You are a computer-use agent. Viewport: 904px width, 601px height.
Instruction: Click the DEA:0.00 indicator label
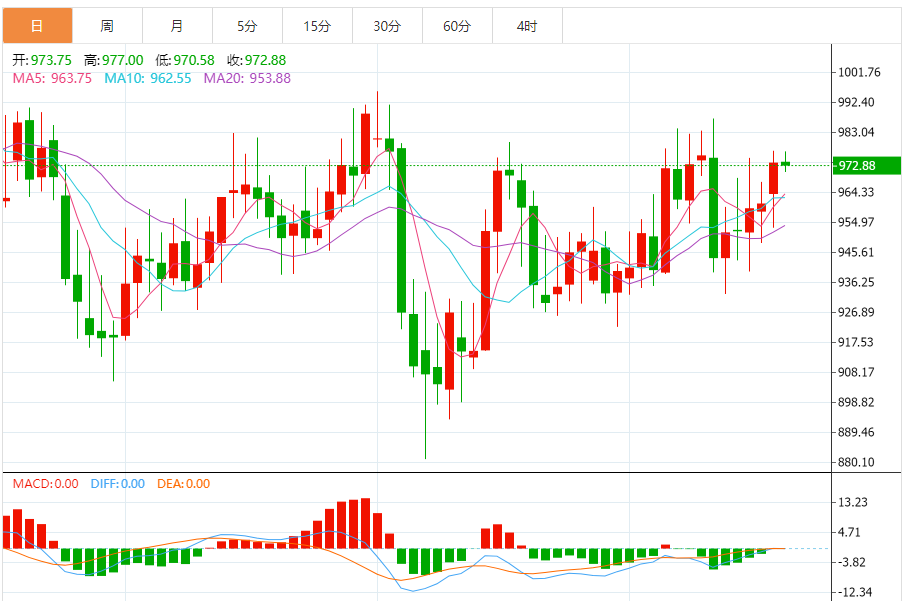(x=184, y=484)
